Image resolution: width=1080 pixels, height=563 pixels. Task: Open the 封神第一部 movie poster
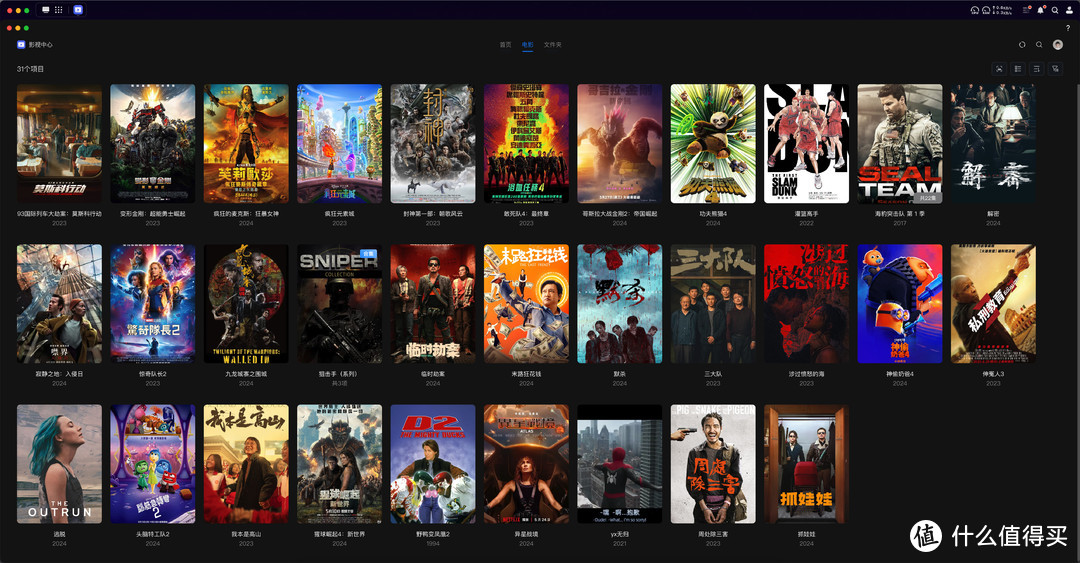(x=433, y=143)
